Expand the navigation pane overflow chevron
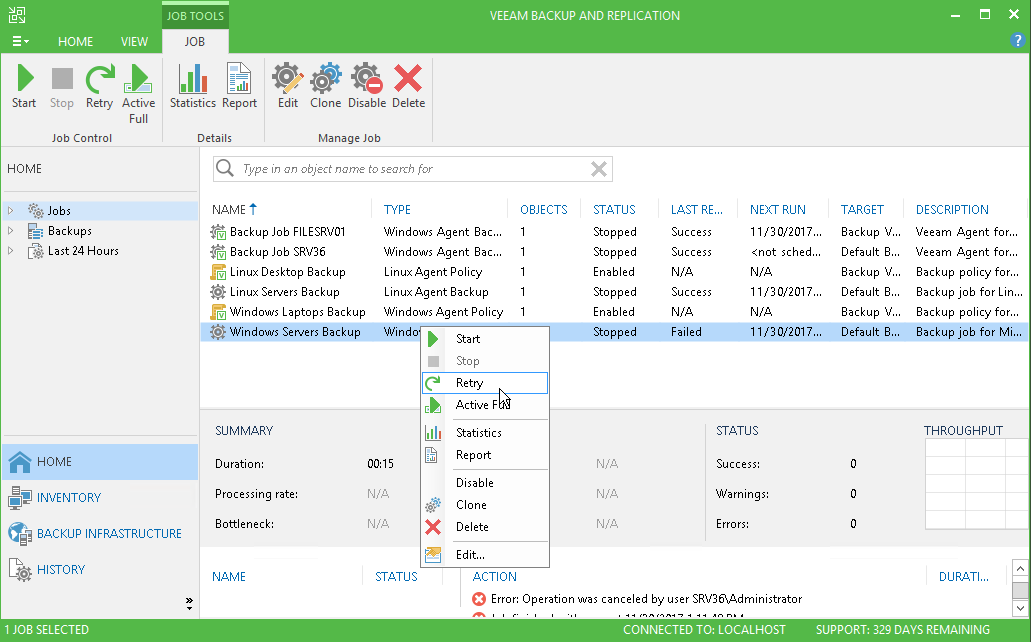1031x642 pixels. 189,603
